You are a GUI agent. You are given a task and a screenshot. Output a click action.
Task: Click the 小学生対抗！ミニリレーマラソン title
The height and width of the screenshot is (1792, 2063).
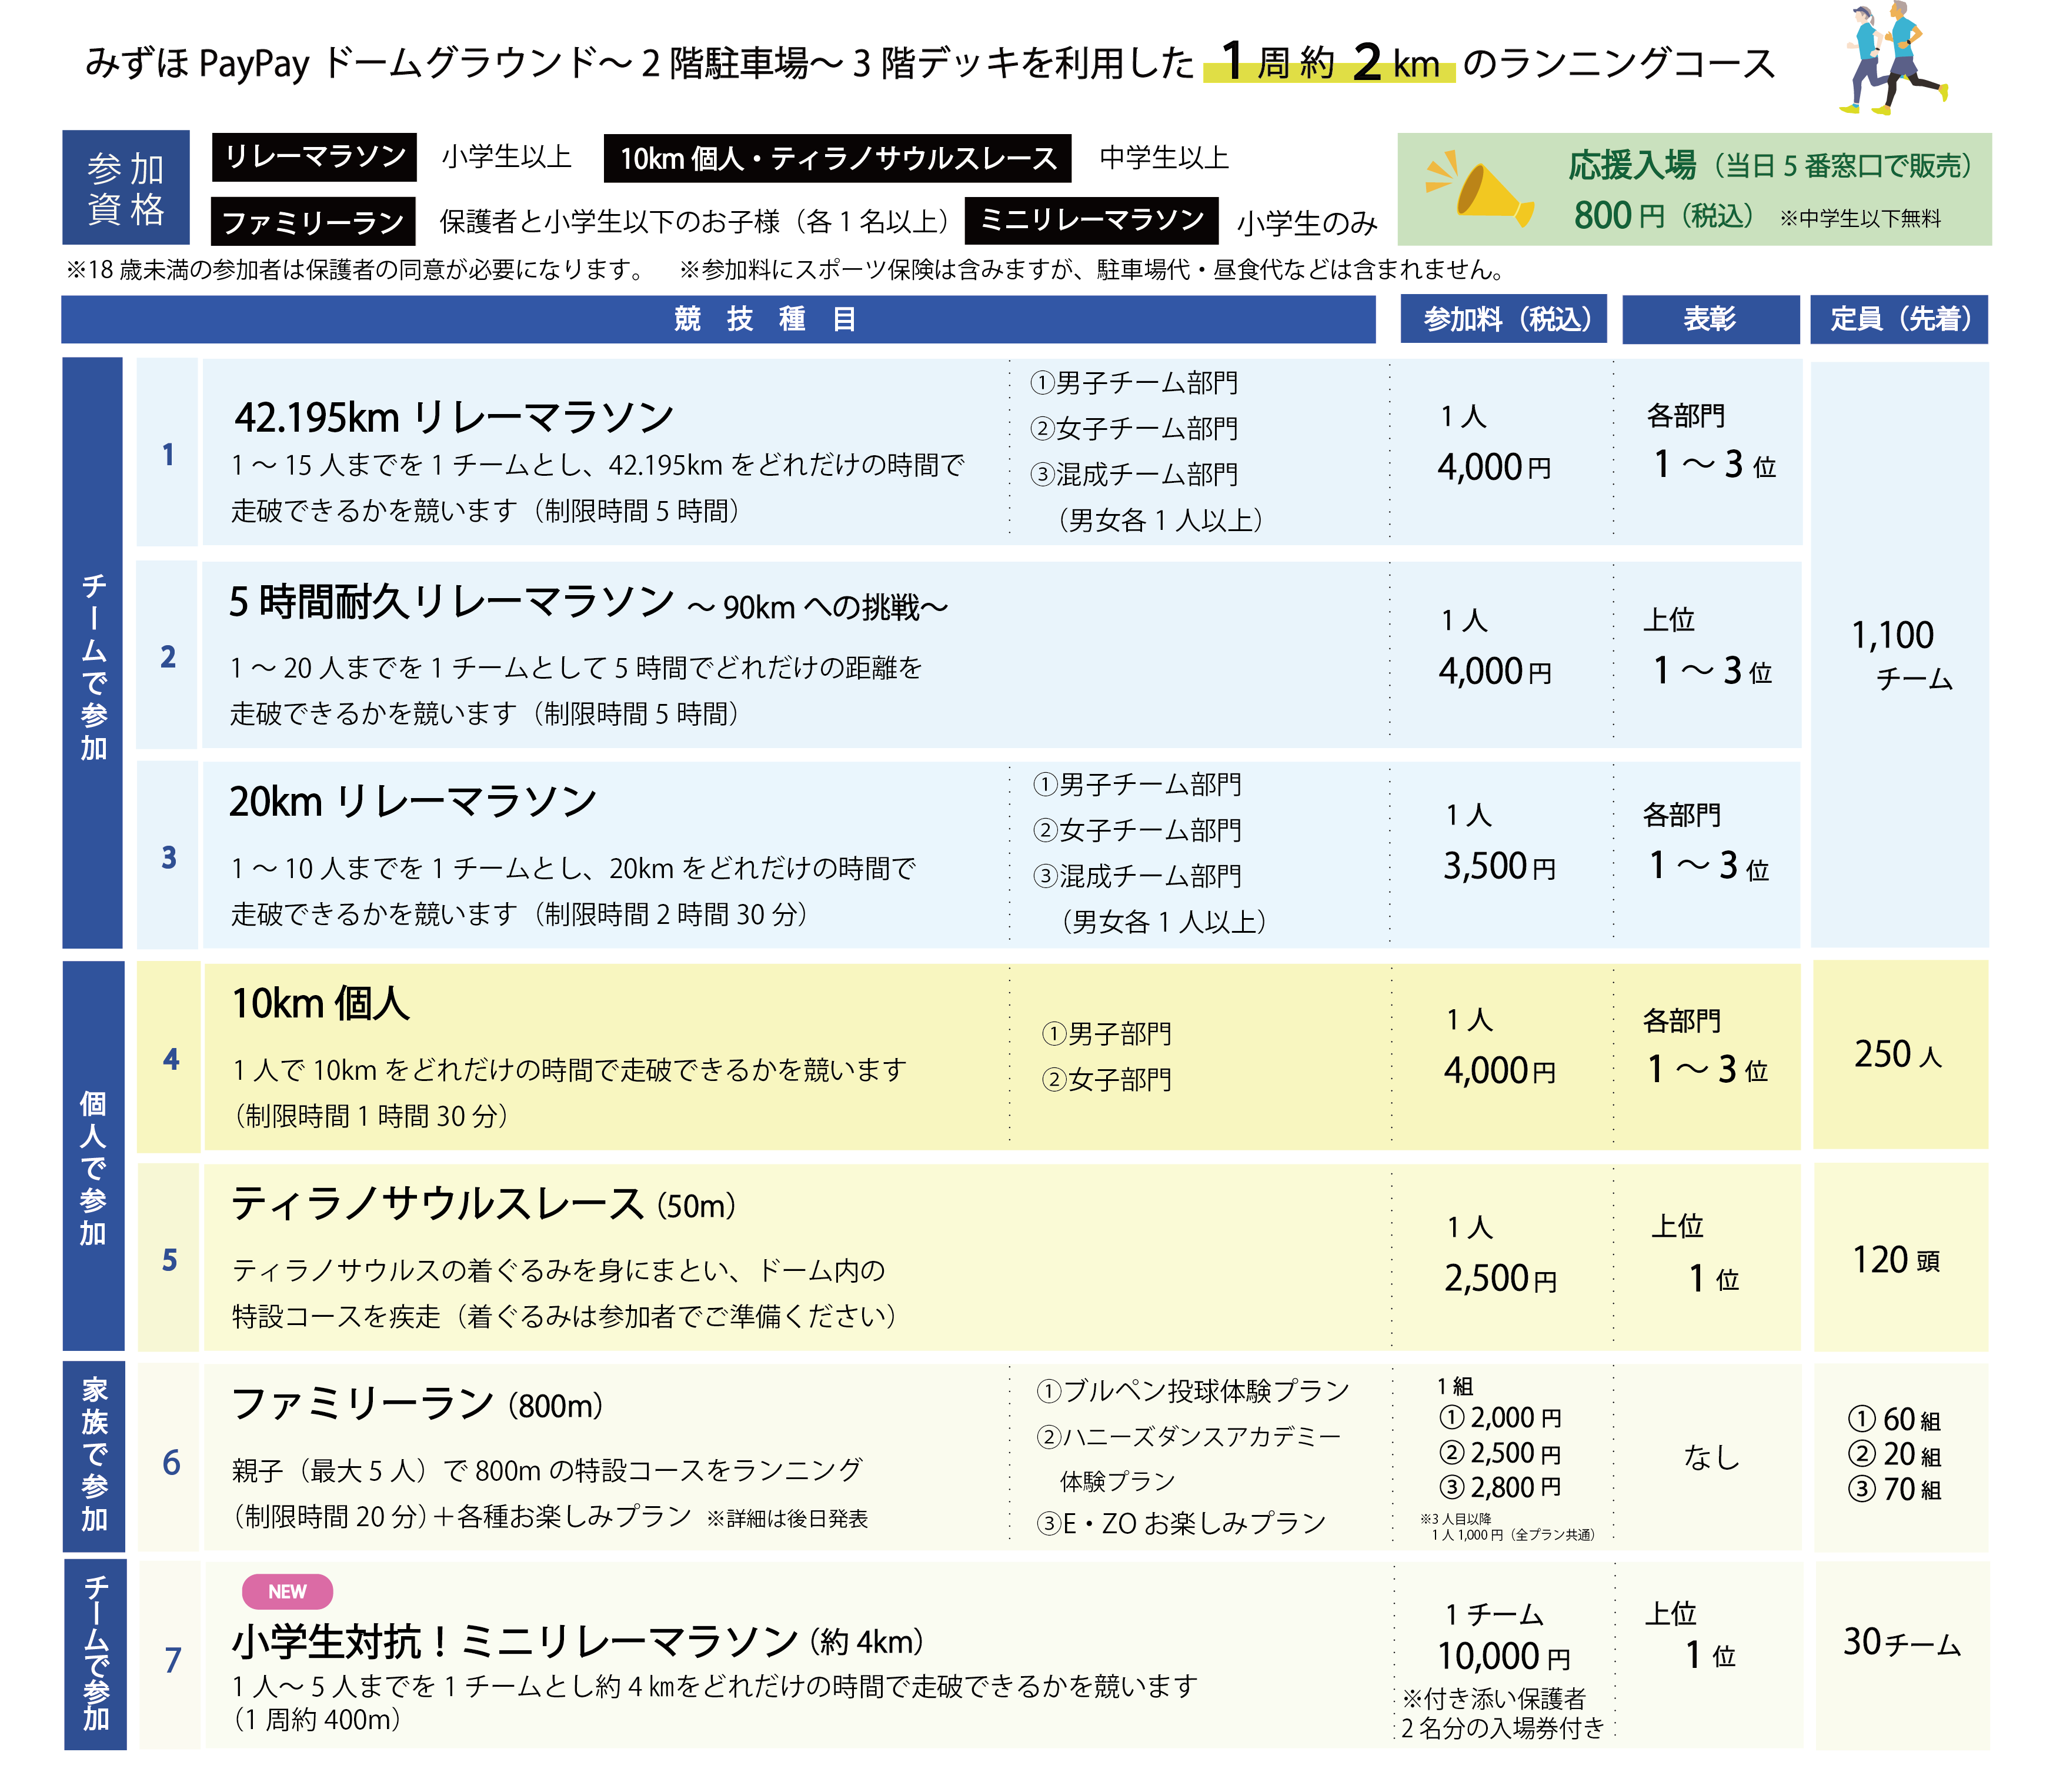514,1641
